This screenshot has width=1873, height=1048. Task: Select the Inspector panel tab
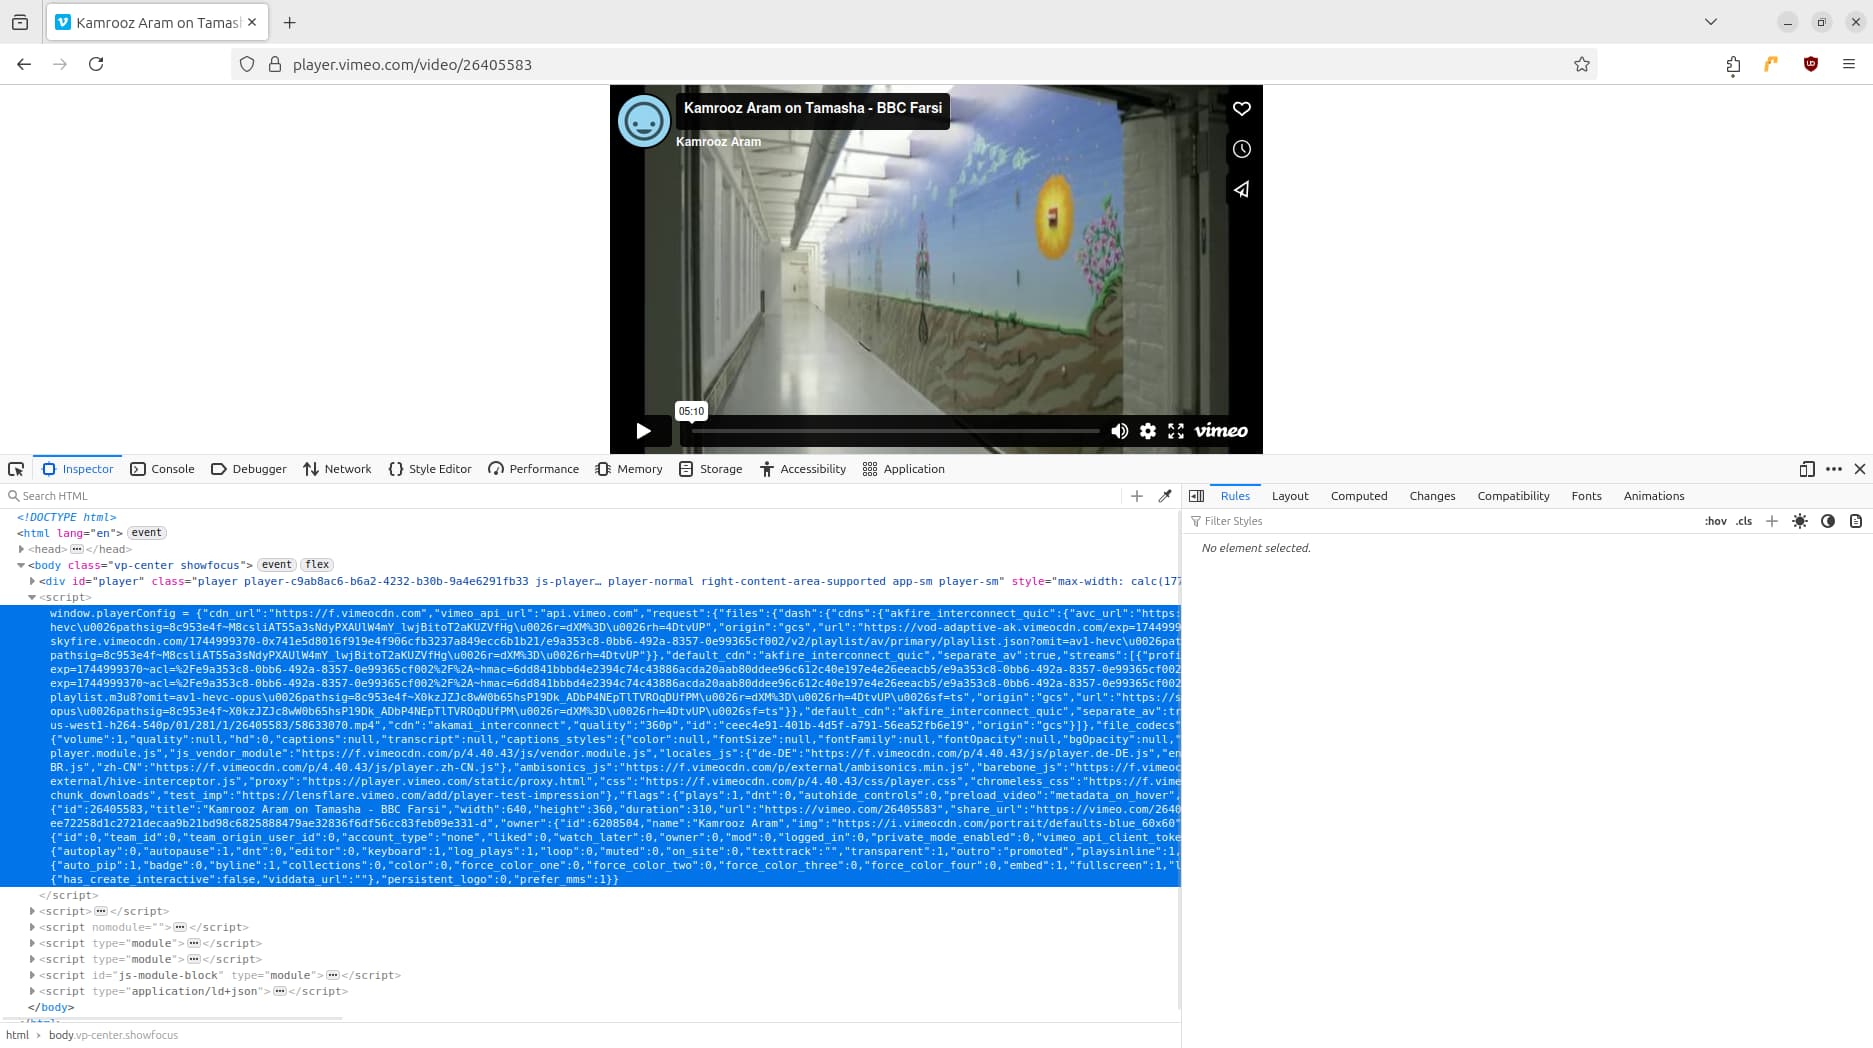tap(78, 469)
